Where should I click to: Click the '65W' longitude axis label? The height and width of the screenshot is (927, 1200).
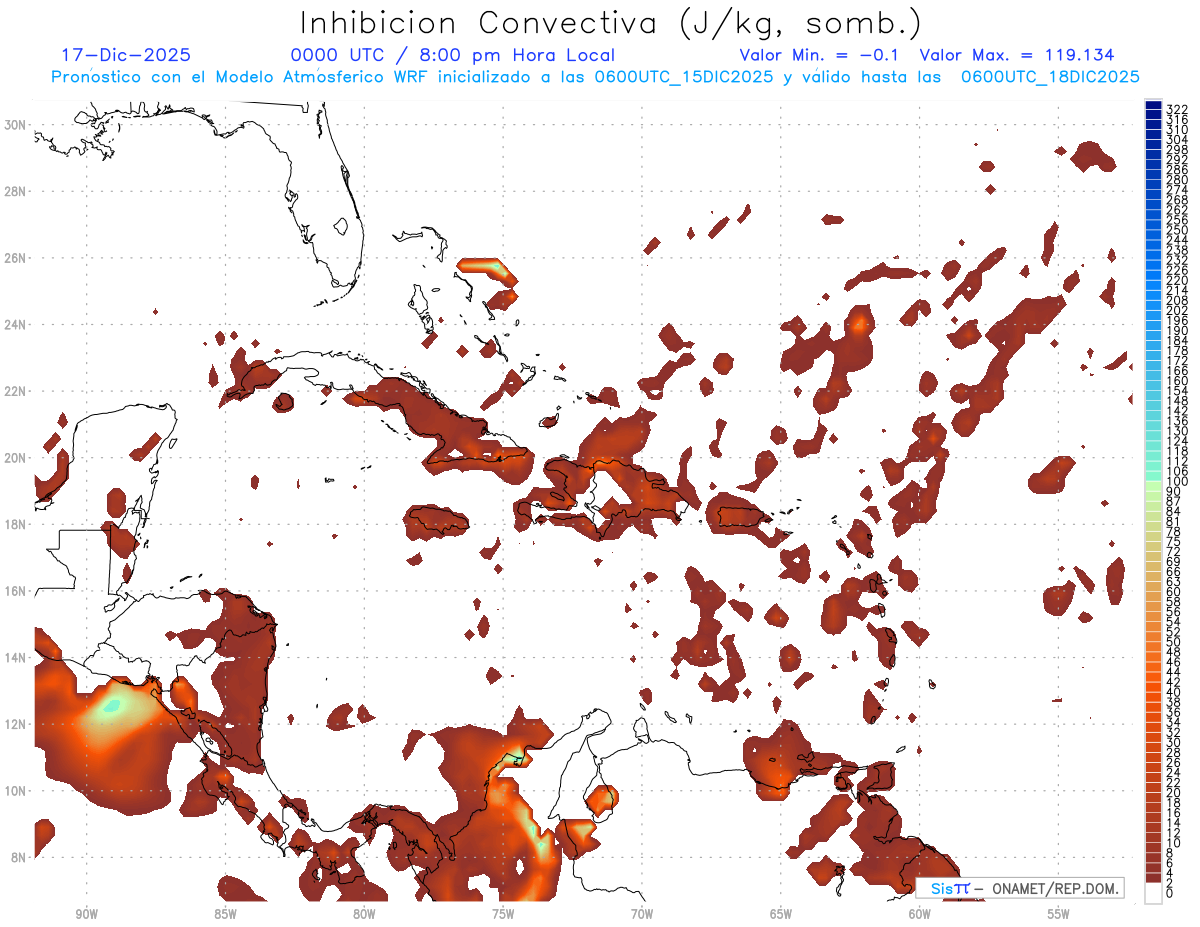pyautogui.click(x=781, y=915)
